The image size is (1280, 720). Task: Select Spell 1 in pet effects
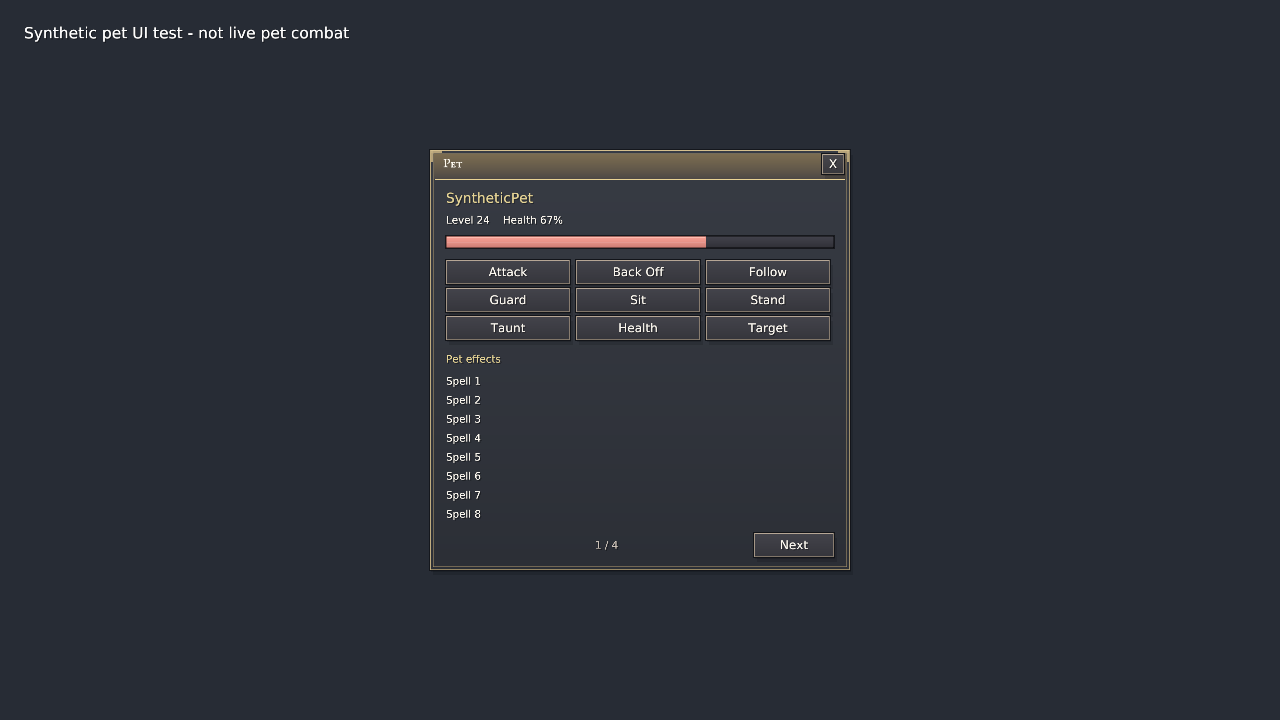pos(463,381)
